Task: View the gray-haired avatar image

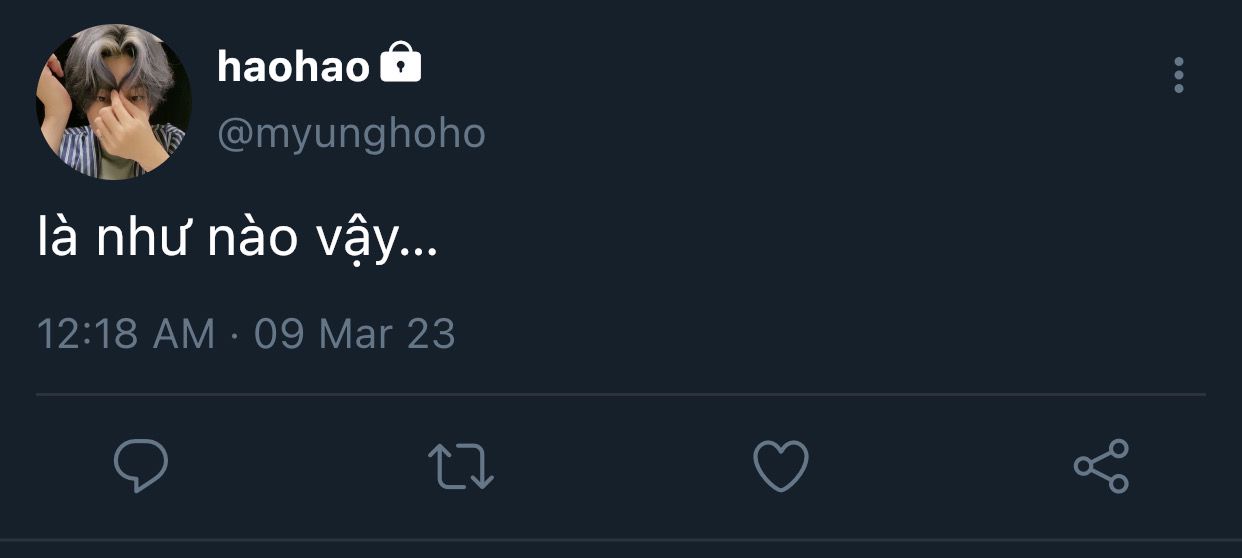Action: (113, 102)
